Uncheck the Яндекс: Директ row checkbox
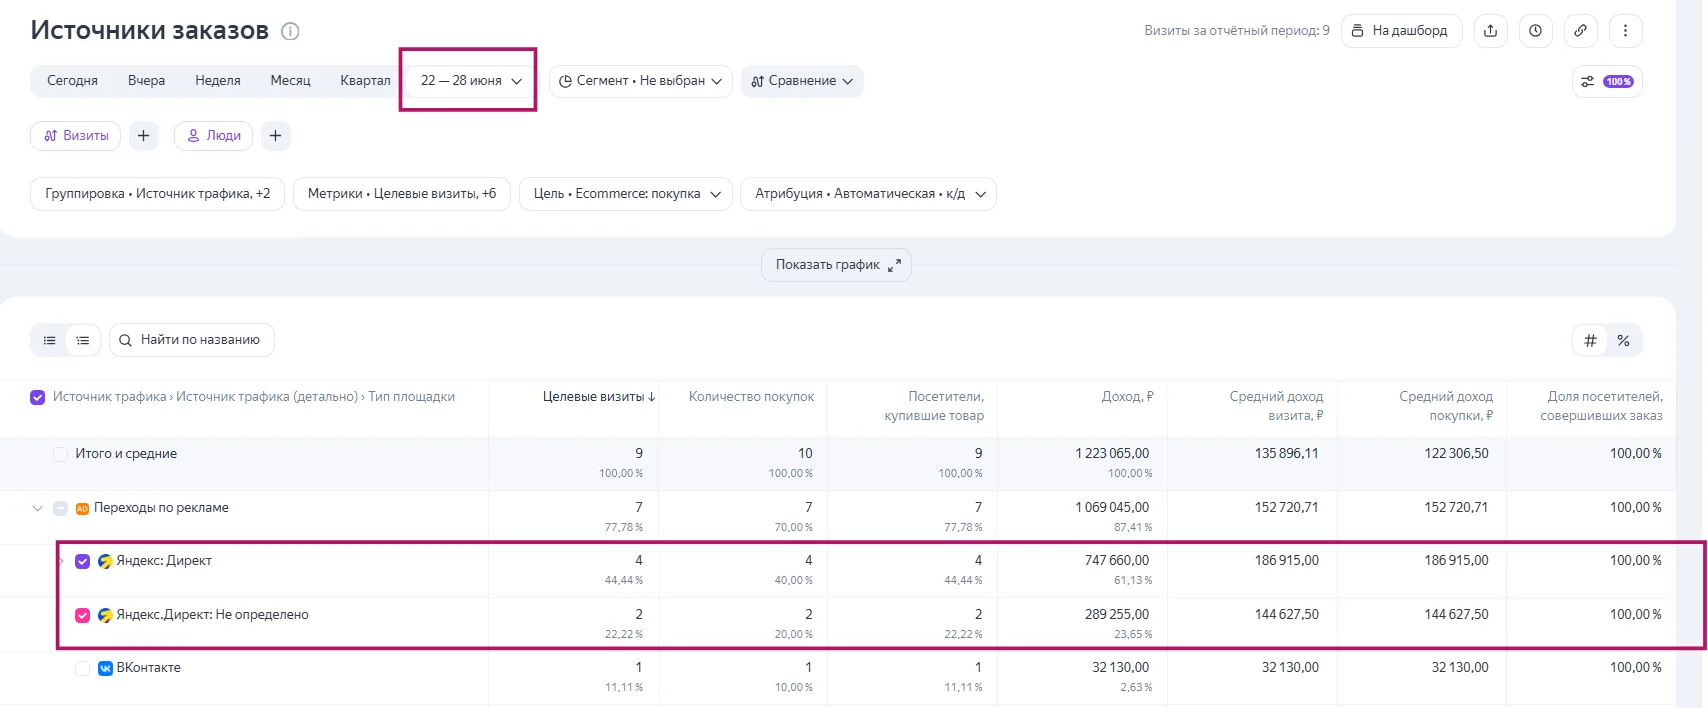The height and width of the screenshot is (708, 1708). click(83, 561)
